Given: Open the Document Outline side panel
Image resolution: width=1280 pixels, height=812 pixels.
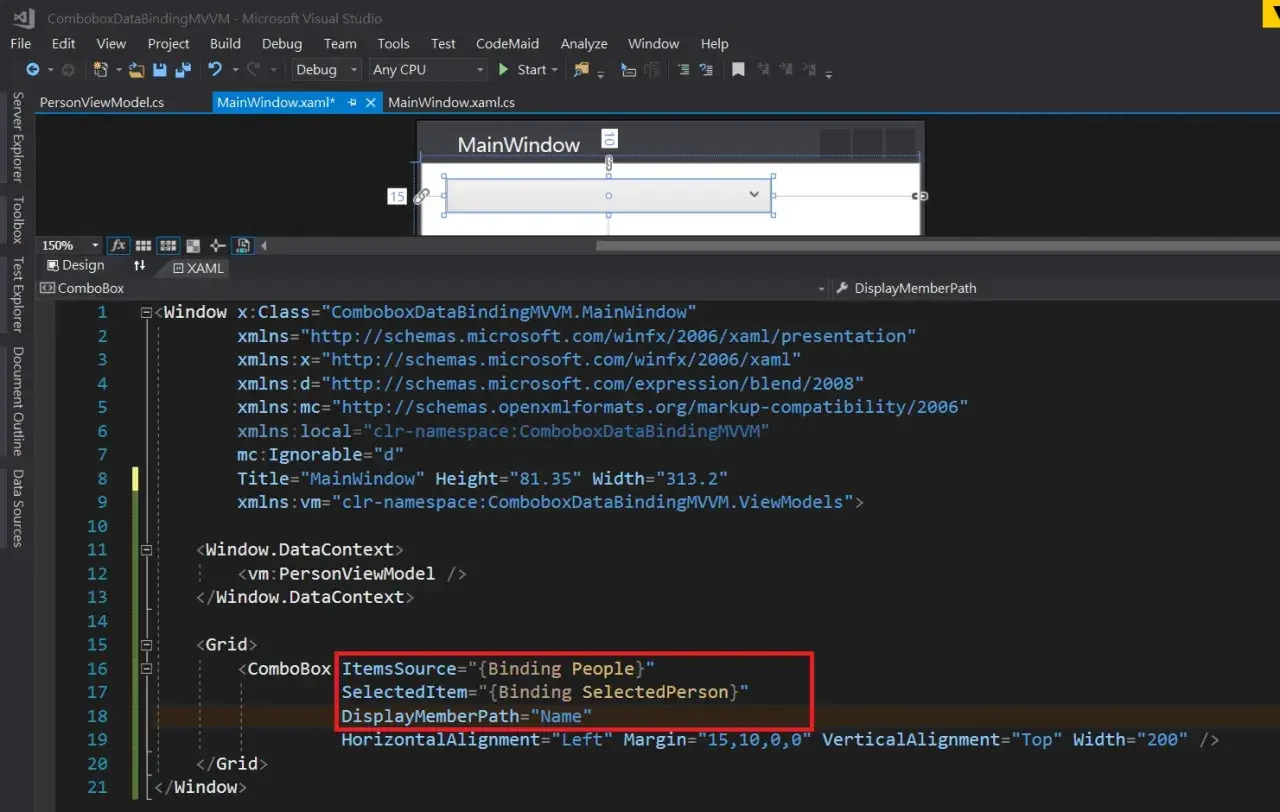Looking at the screenshot, I should [17, 401].
